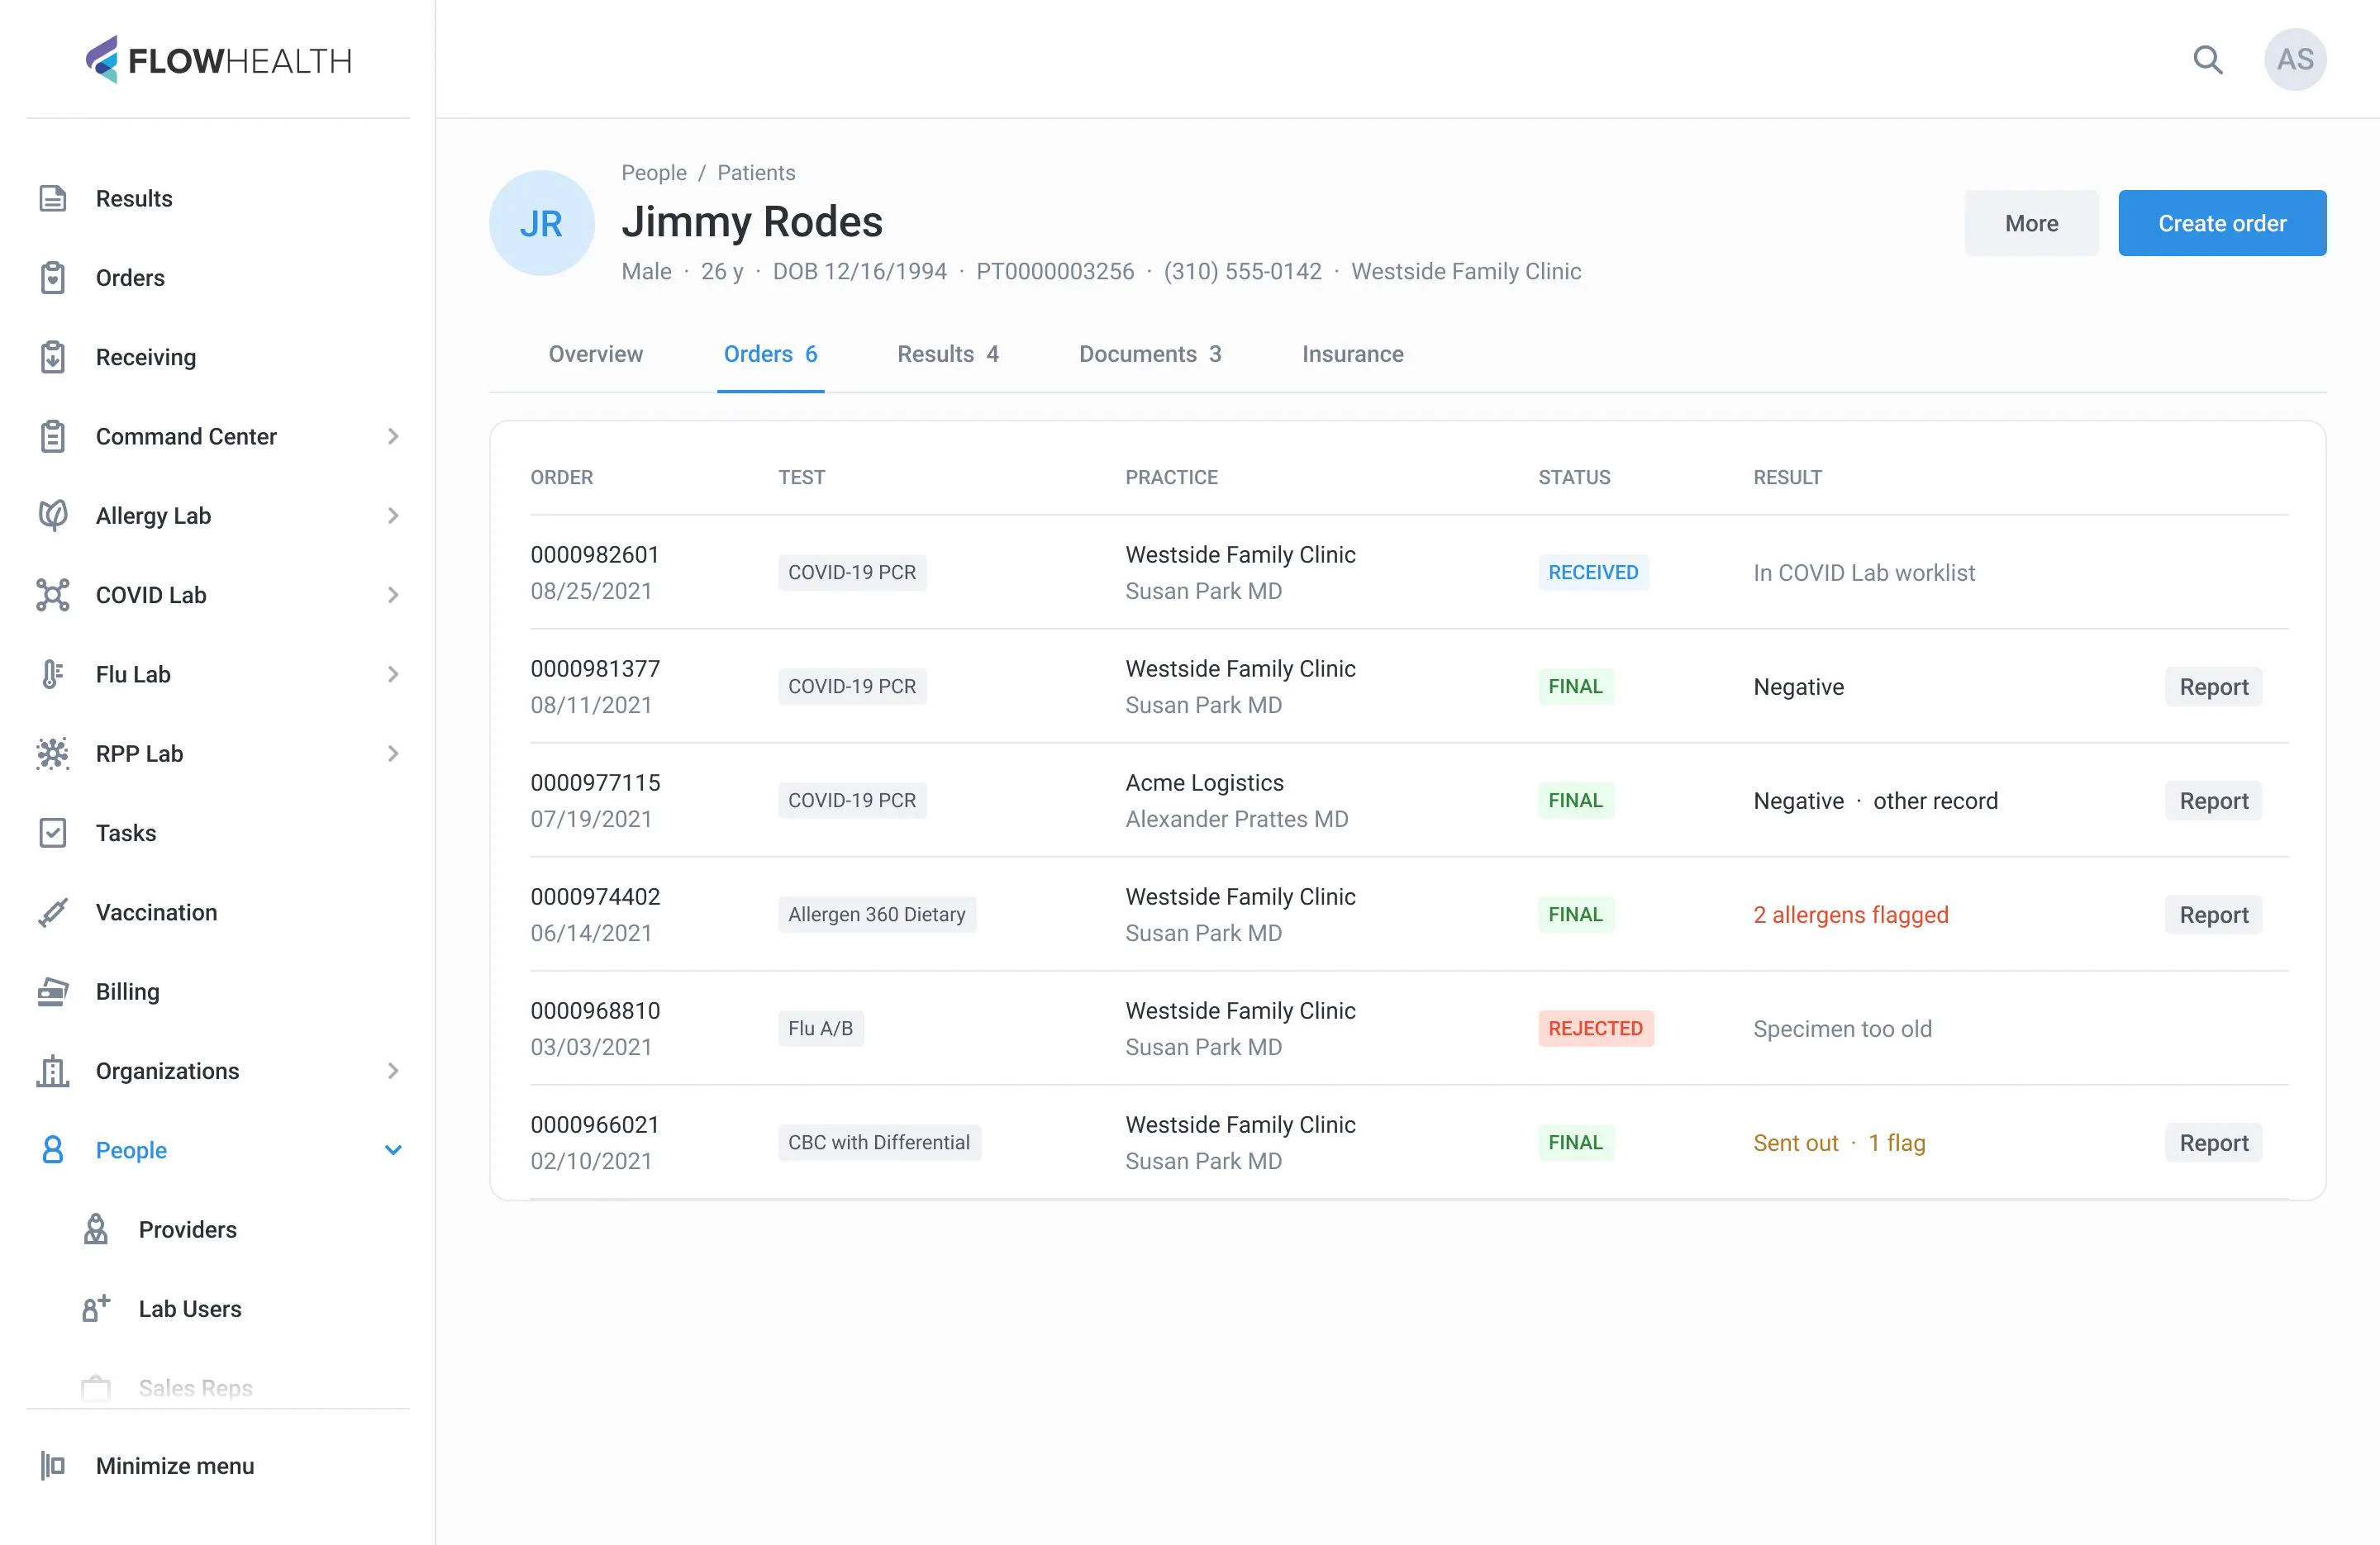Viewport: 2380px width, 1545px height.
Task: Expand the RPP Lab chevron
Action: point(393,754)
